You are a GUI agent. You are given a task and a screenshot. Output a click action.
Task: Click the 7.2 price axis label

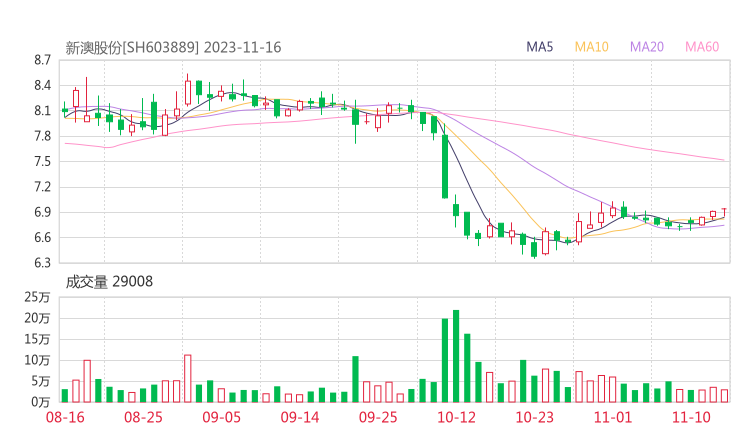point(42,187)
